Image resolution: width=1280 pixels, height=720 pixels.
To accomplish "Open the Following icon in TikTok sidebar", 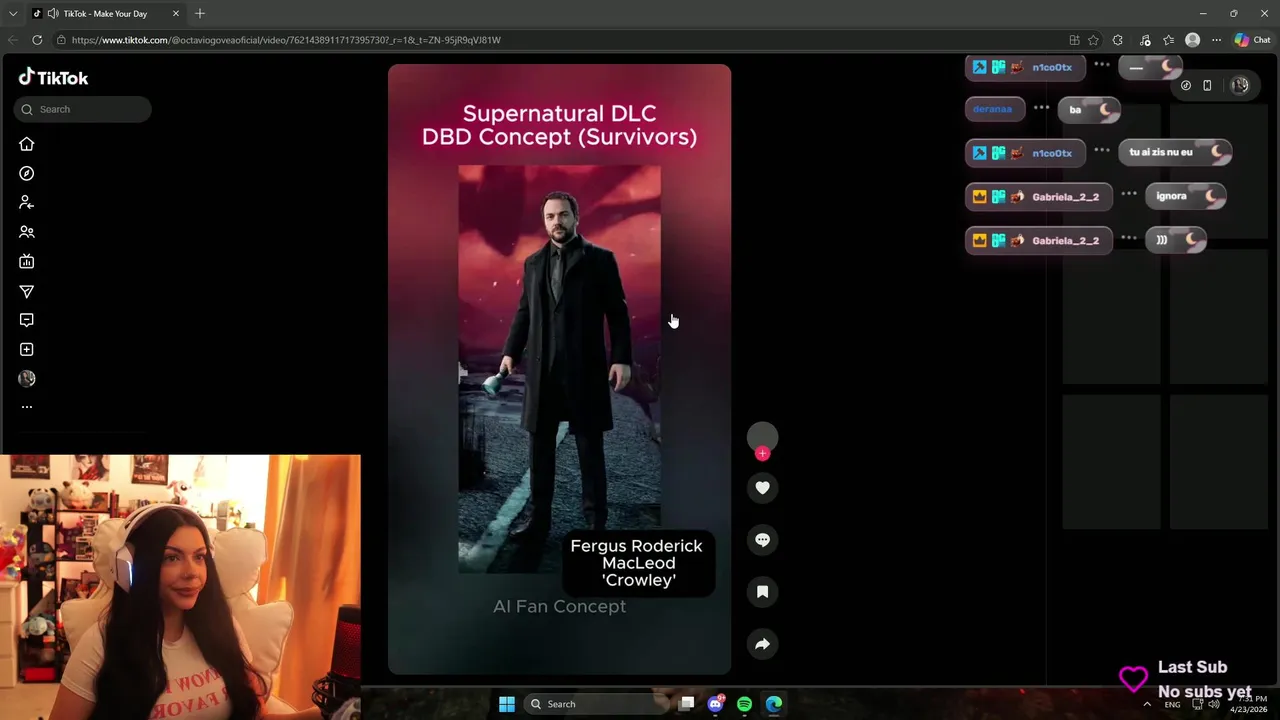I will [27, 202].
